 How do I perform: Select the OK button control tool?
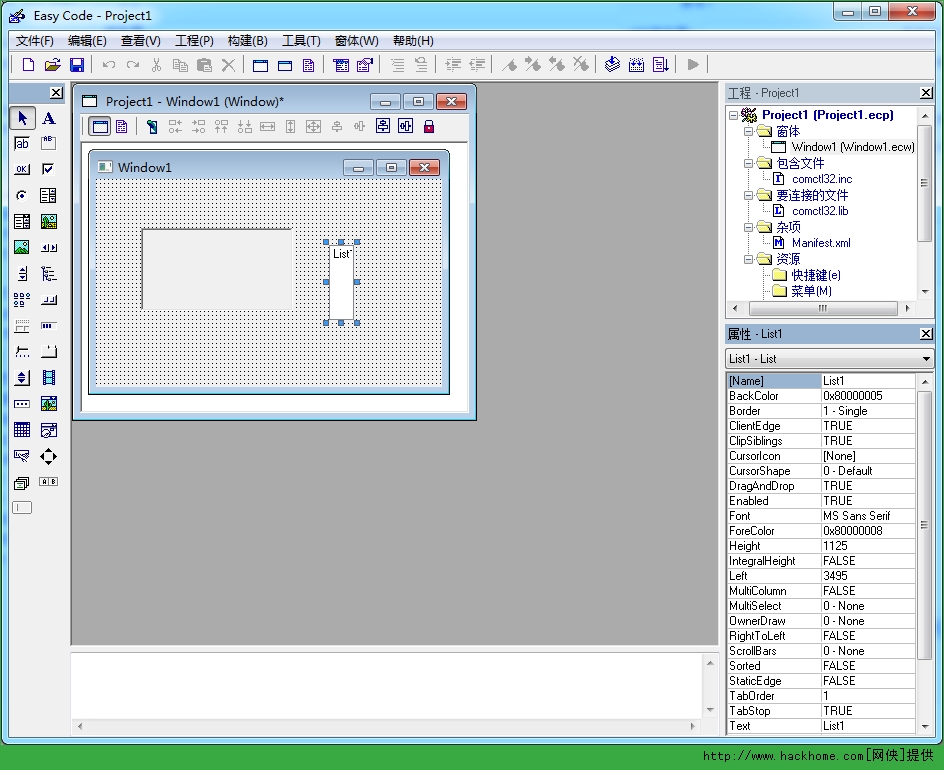22,169
